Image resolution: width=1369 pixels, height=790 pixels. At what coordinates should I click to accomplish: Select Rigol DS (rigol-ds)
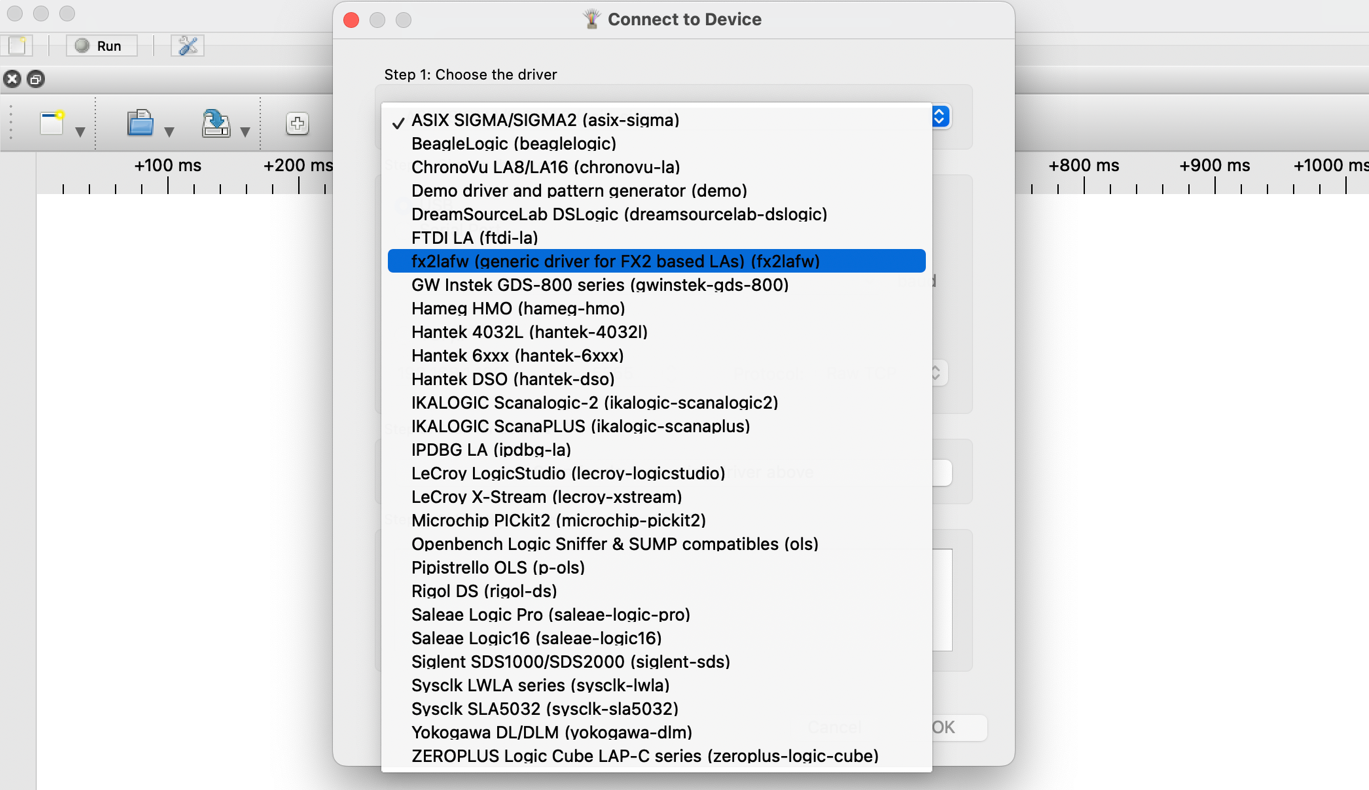pos(656,591)
